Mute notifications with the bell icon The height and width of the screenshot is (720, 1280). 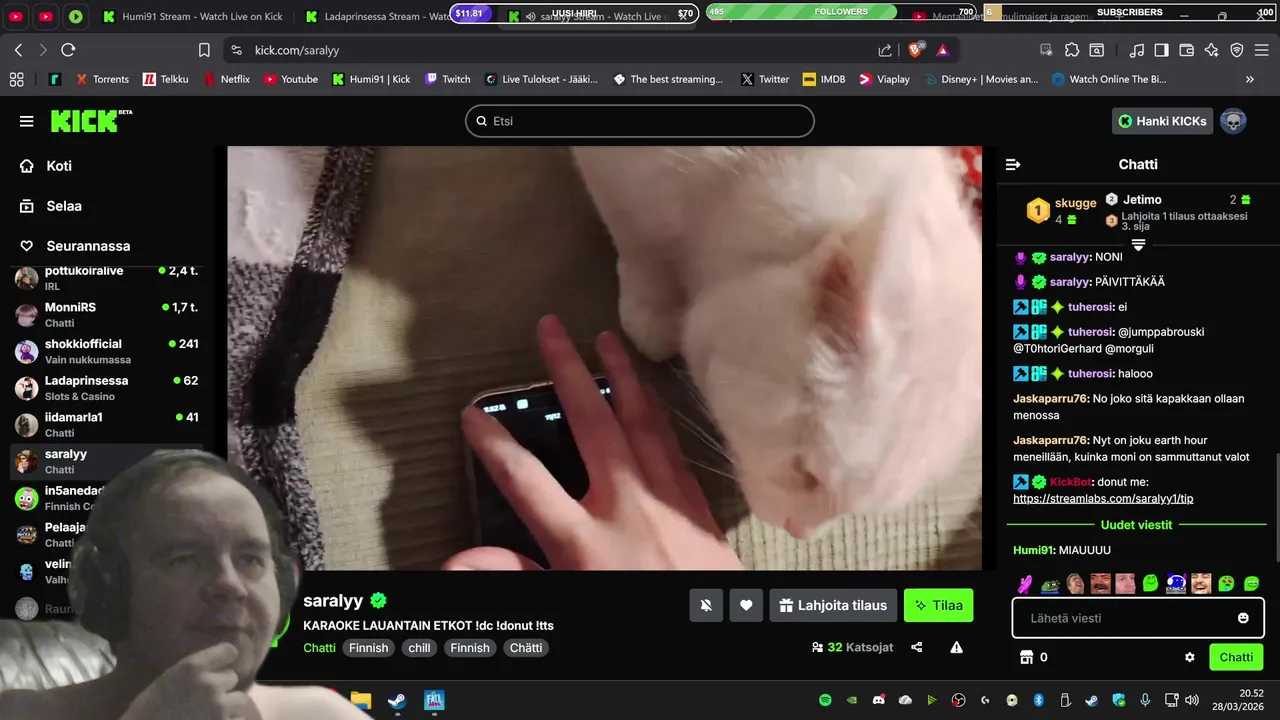coord(706,605)
